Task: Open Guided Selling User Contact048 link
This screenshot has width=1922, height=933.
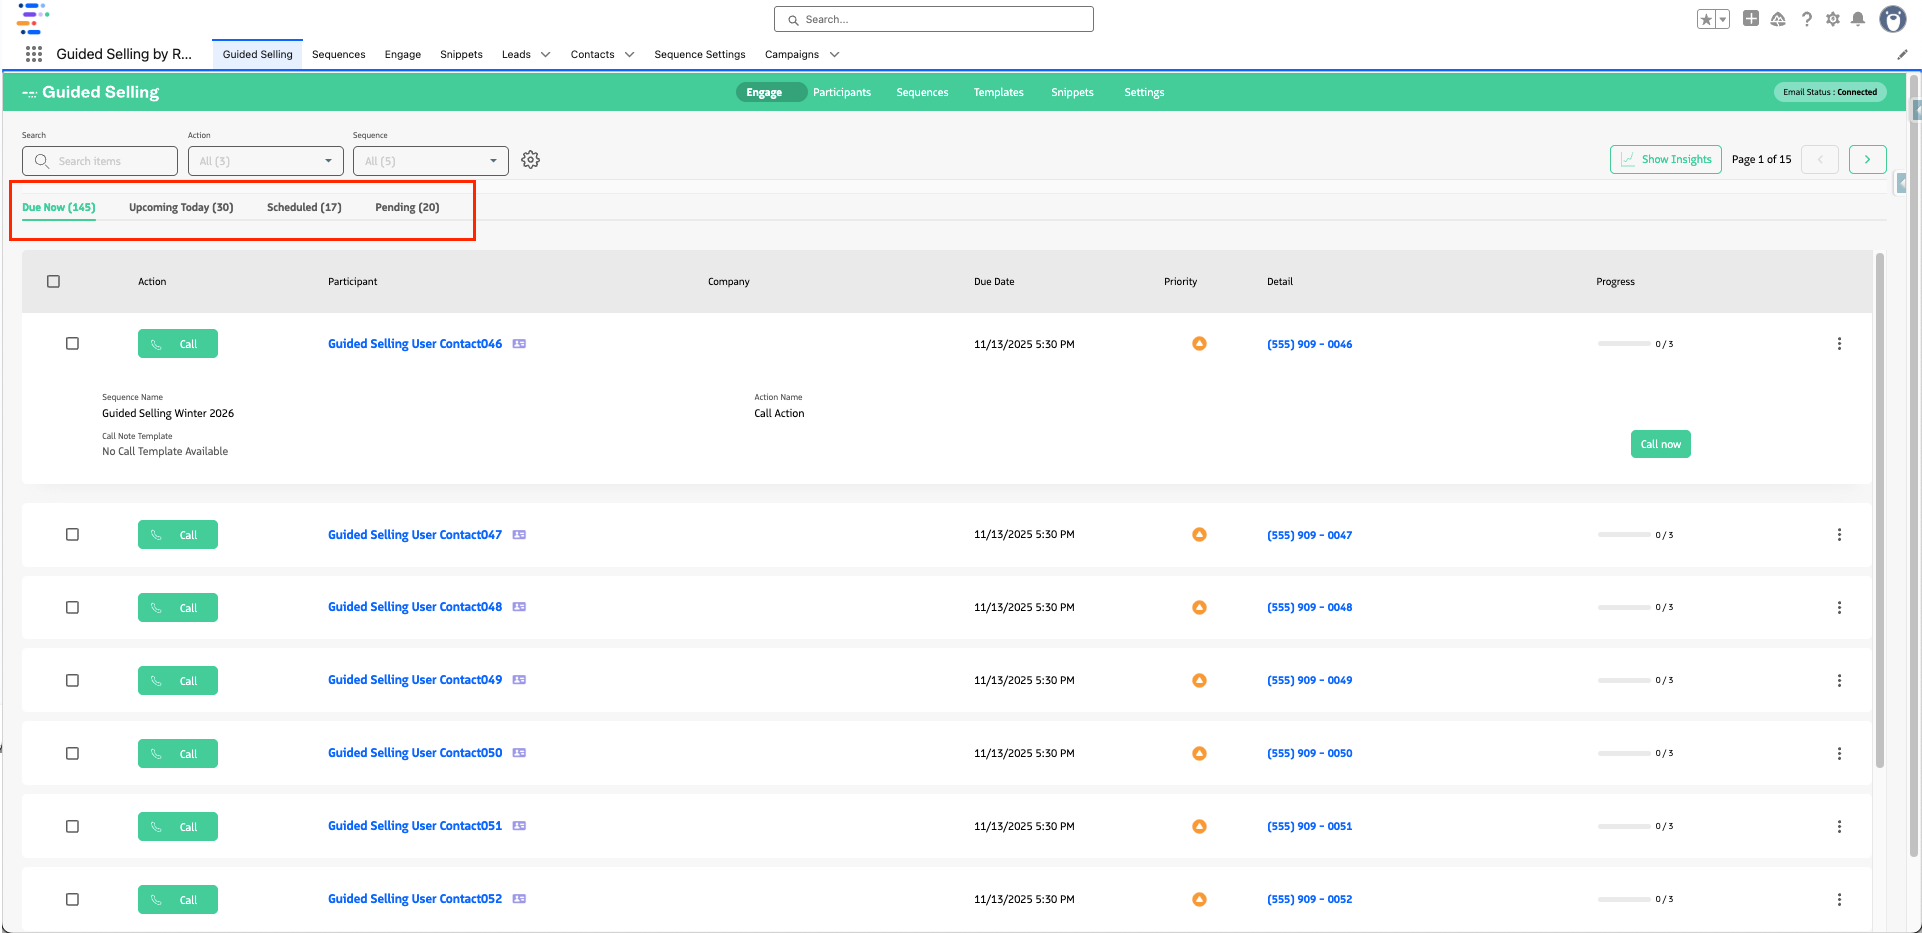Action: click(x=414, y=607)
